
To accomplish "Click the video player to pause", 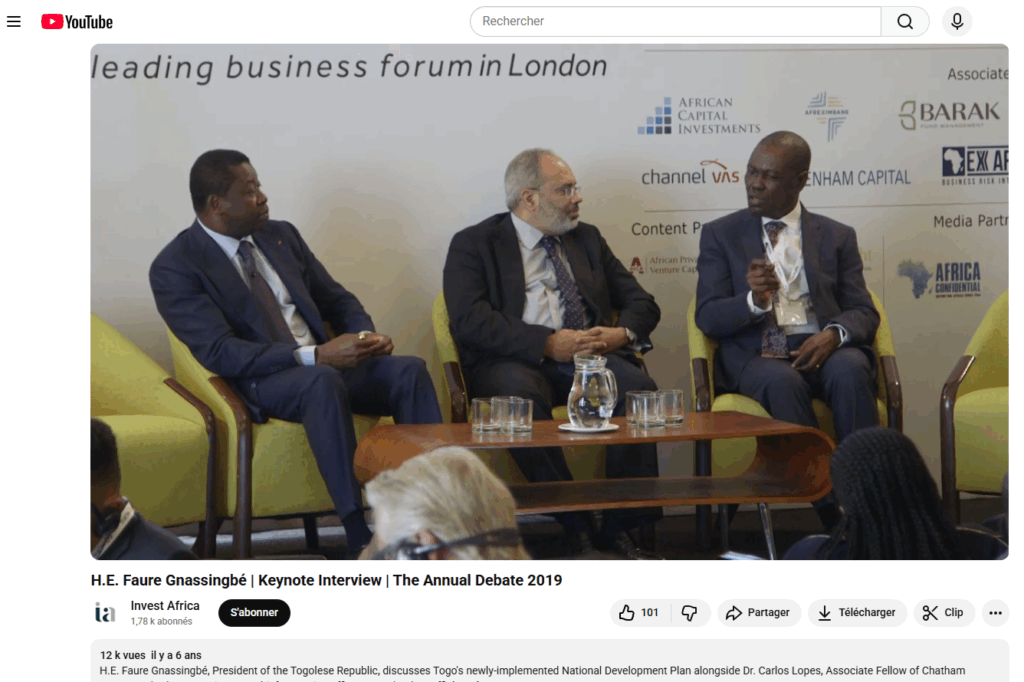I will (x=549, y=302).
